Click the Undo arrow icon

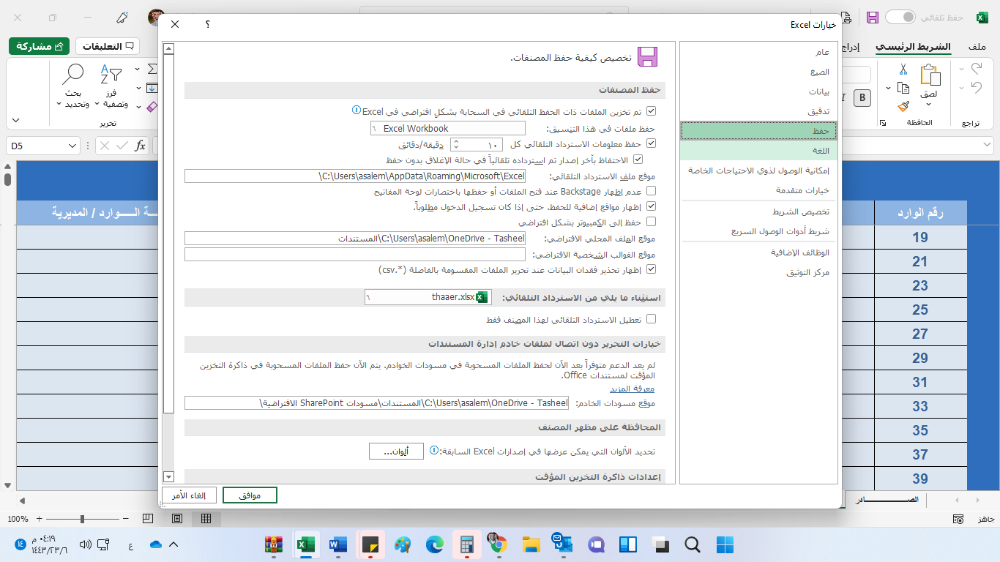tap(977, 87)
